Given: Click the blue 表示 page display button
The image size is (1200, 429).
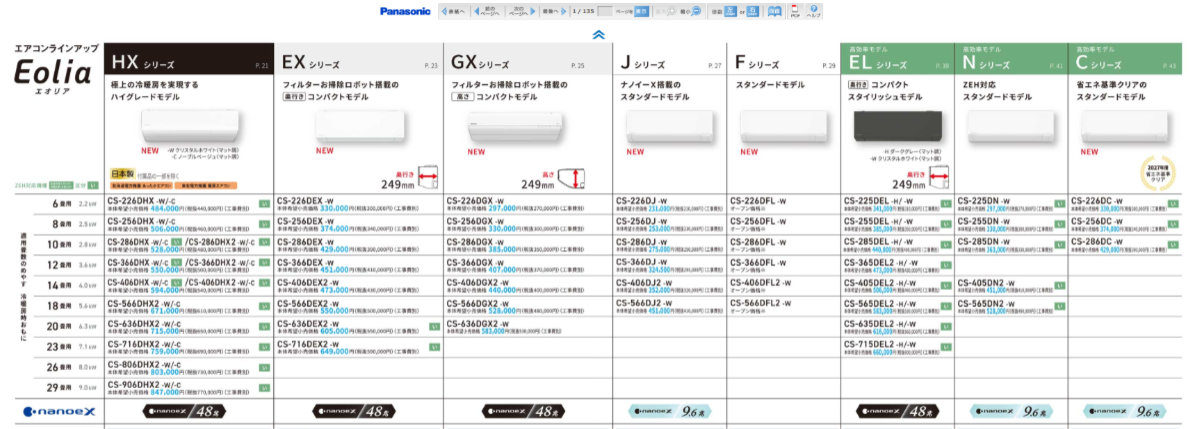Looking at the screenshot, I should pyautogui.click(x=642, y=11).
